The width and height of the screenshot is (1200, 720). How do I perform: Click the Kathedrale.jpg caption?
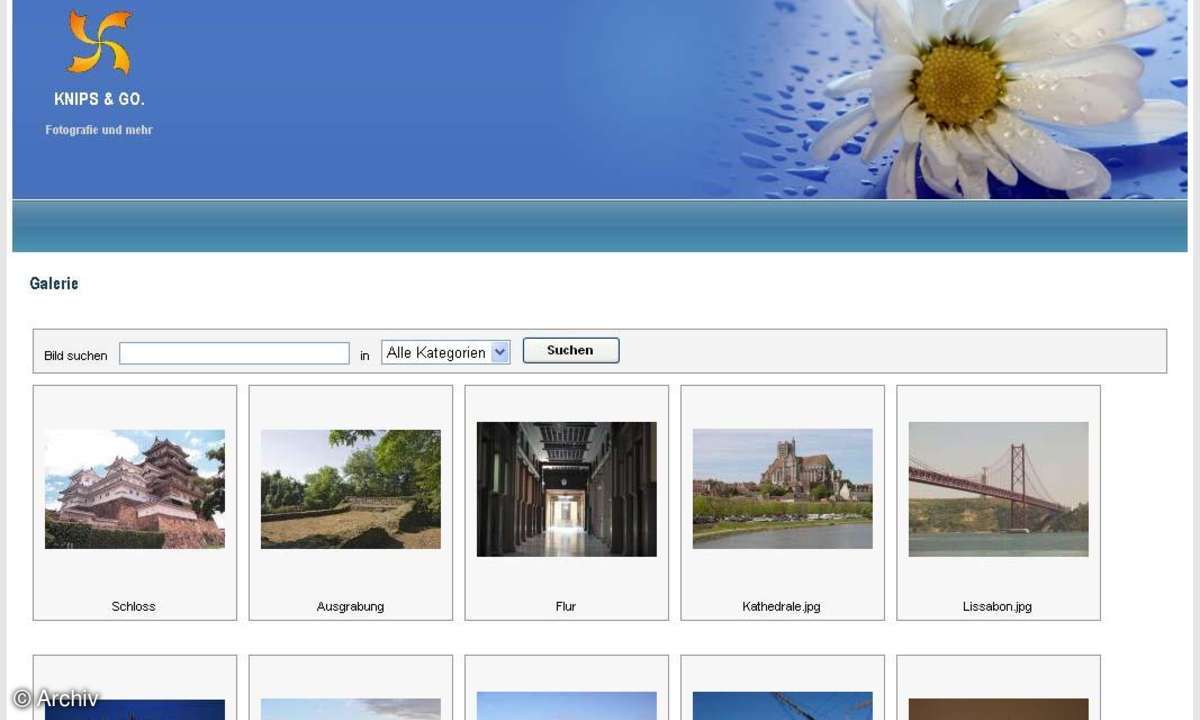782,606
